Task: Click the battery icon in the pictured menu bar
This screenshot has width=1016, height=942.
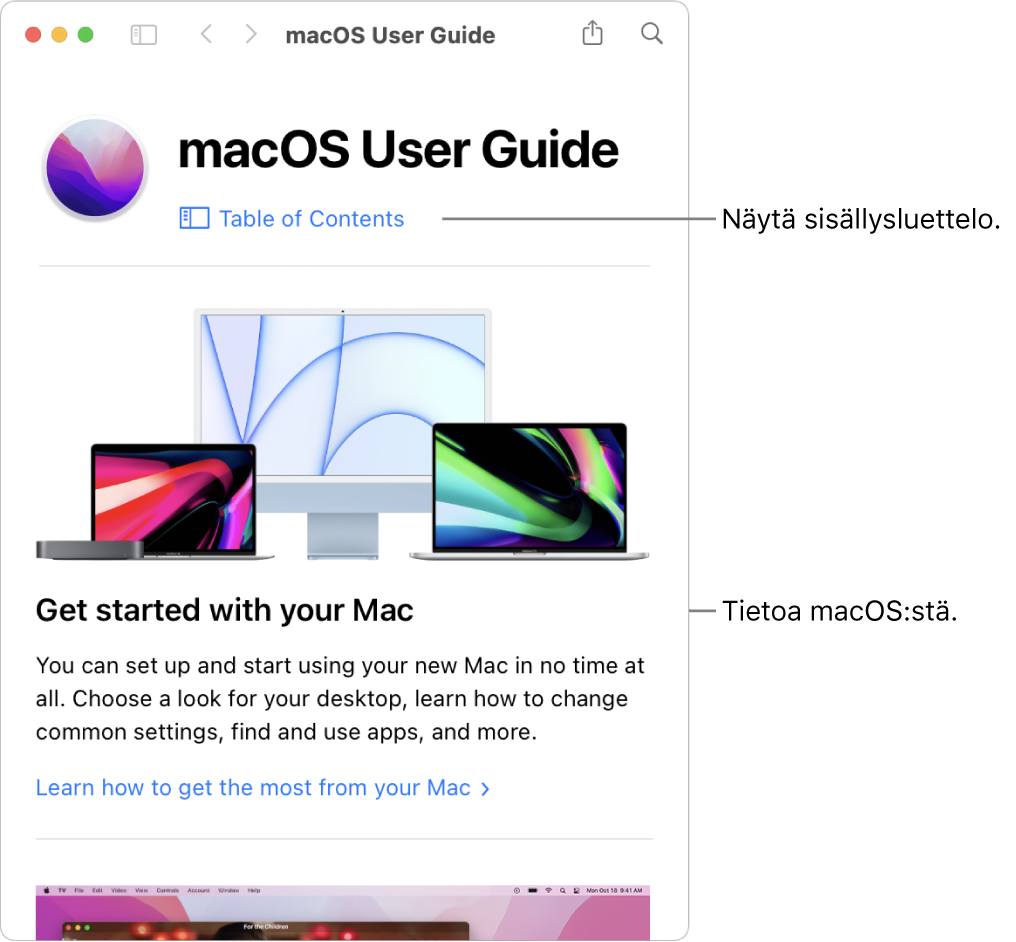Action: tap(533, 887)
